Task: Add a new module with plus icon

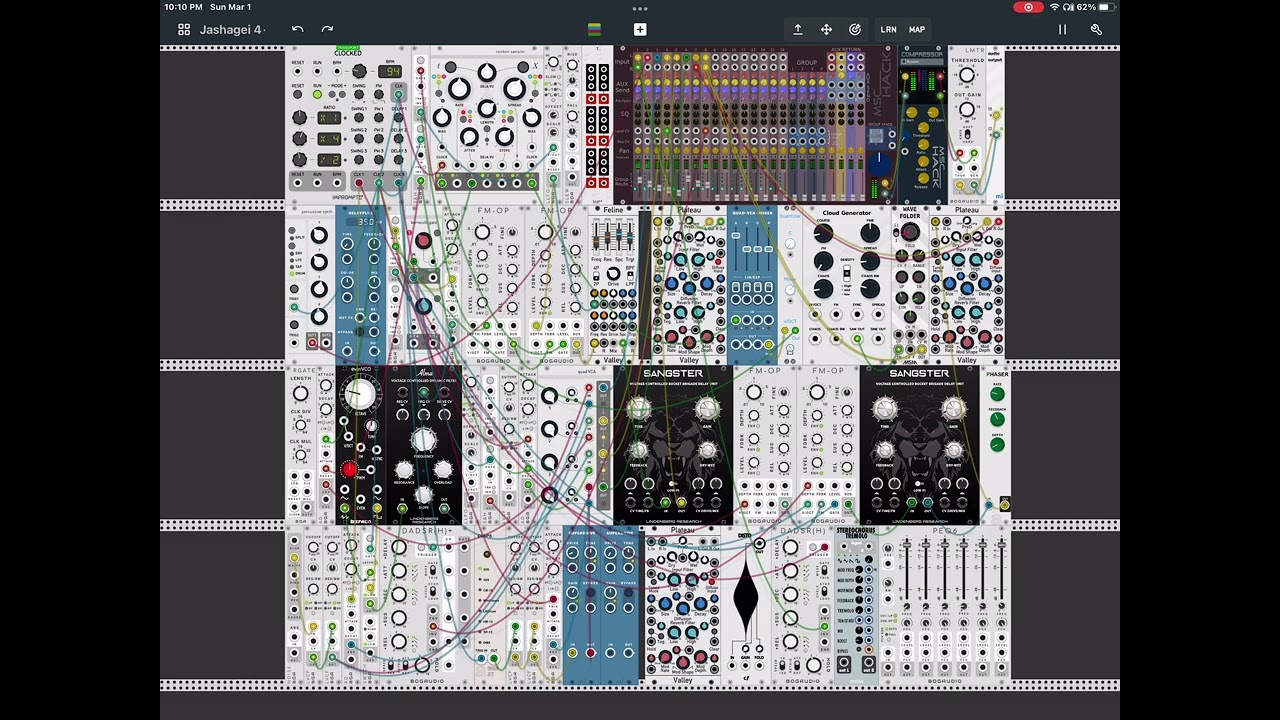Action: coord(640,30)
